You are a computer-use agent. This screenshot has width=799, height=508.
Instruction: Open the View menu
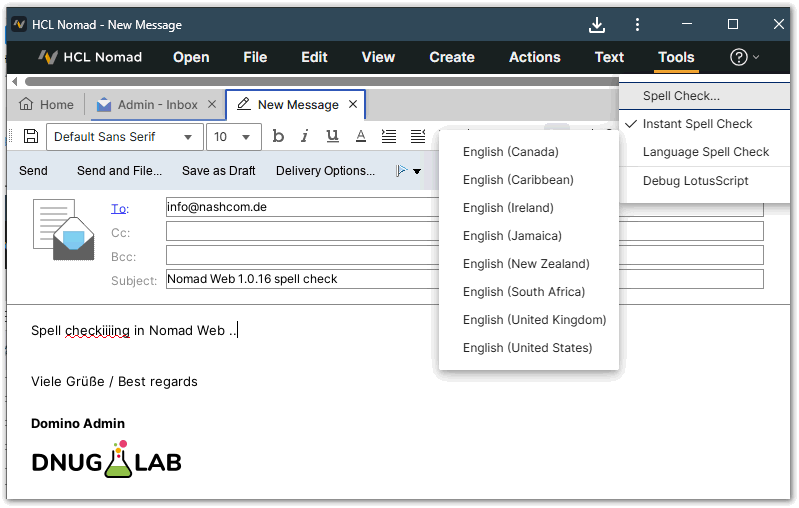click(378, 57)
